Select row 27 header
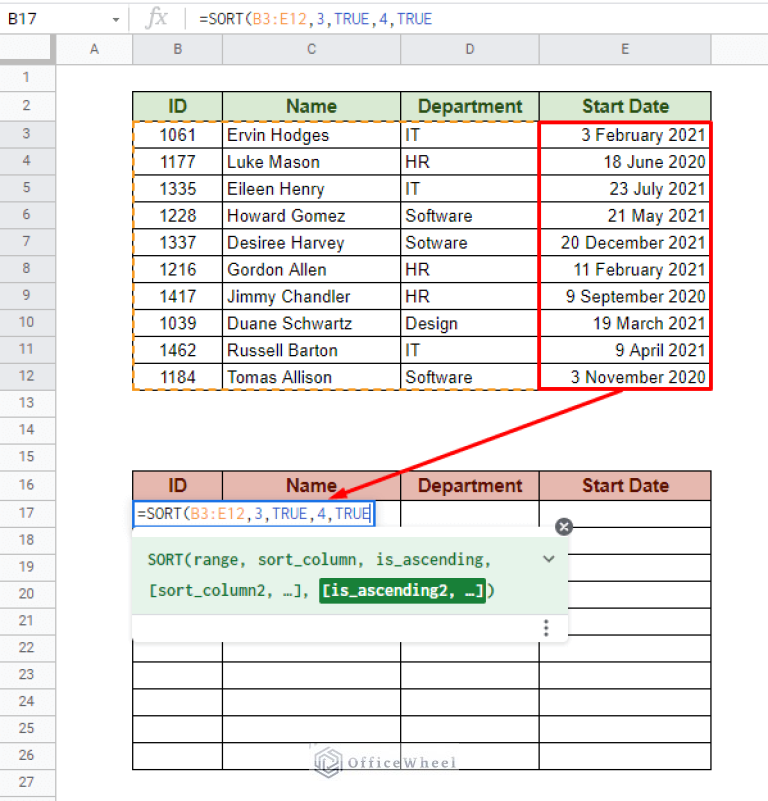 click(x=27, y=782)
